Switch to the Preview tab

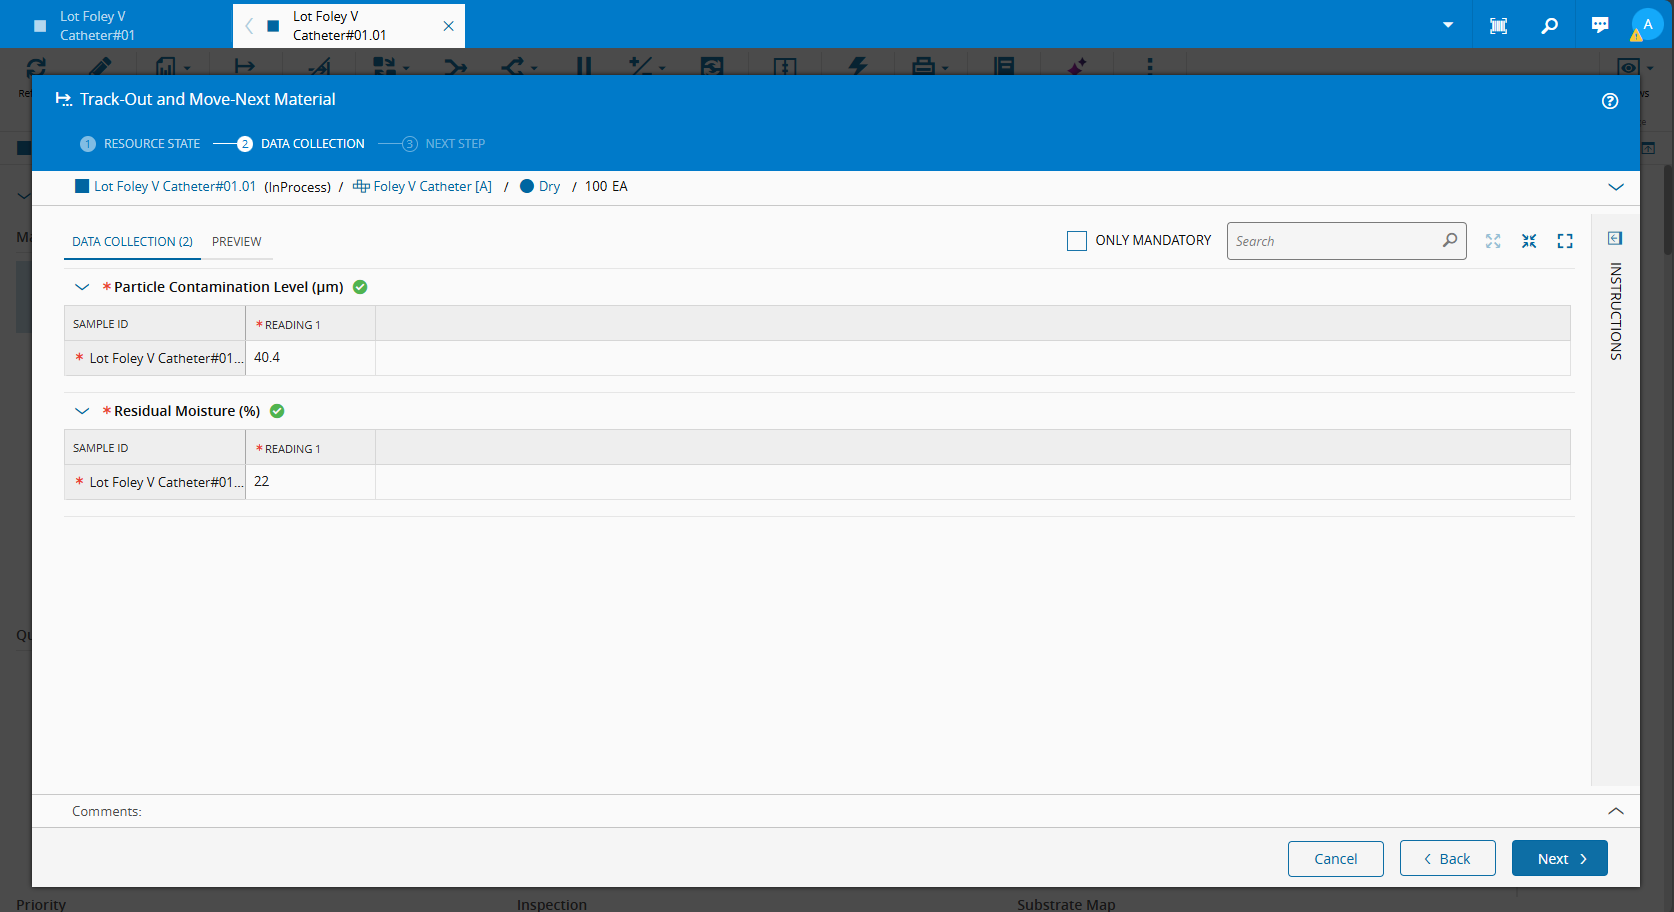[x=237, y=242]
